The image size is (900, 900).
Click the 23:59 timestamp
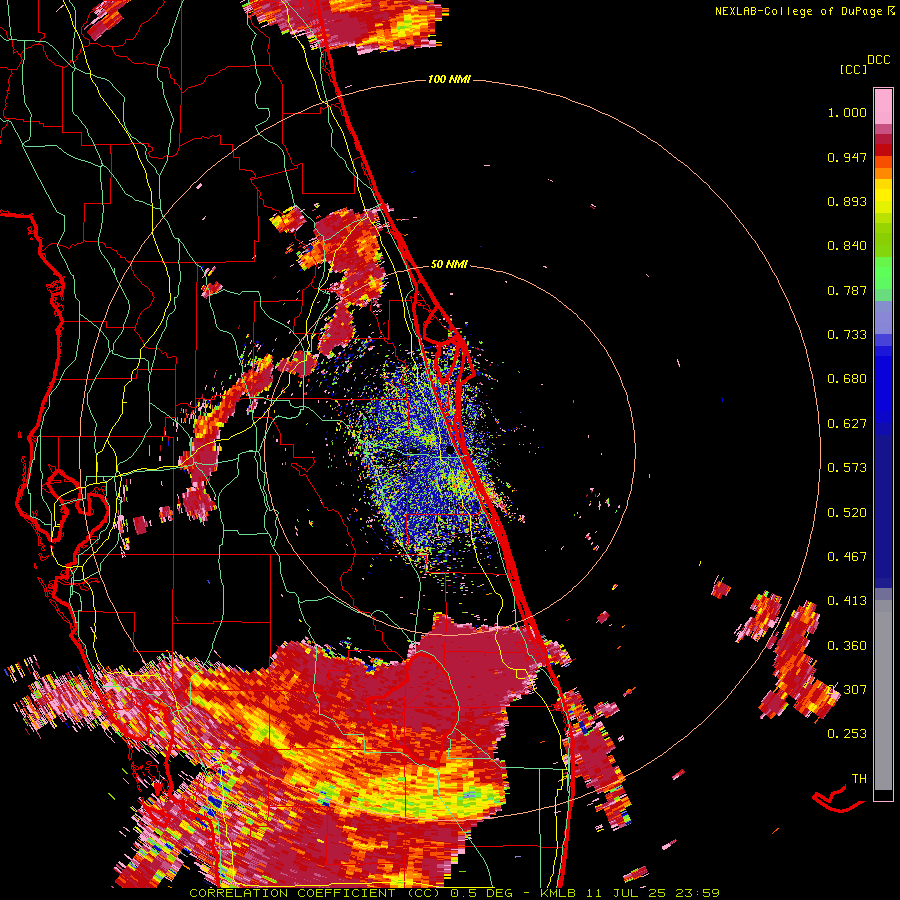695,893
